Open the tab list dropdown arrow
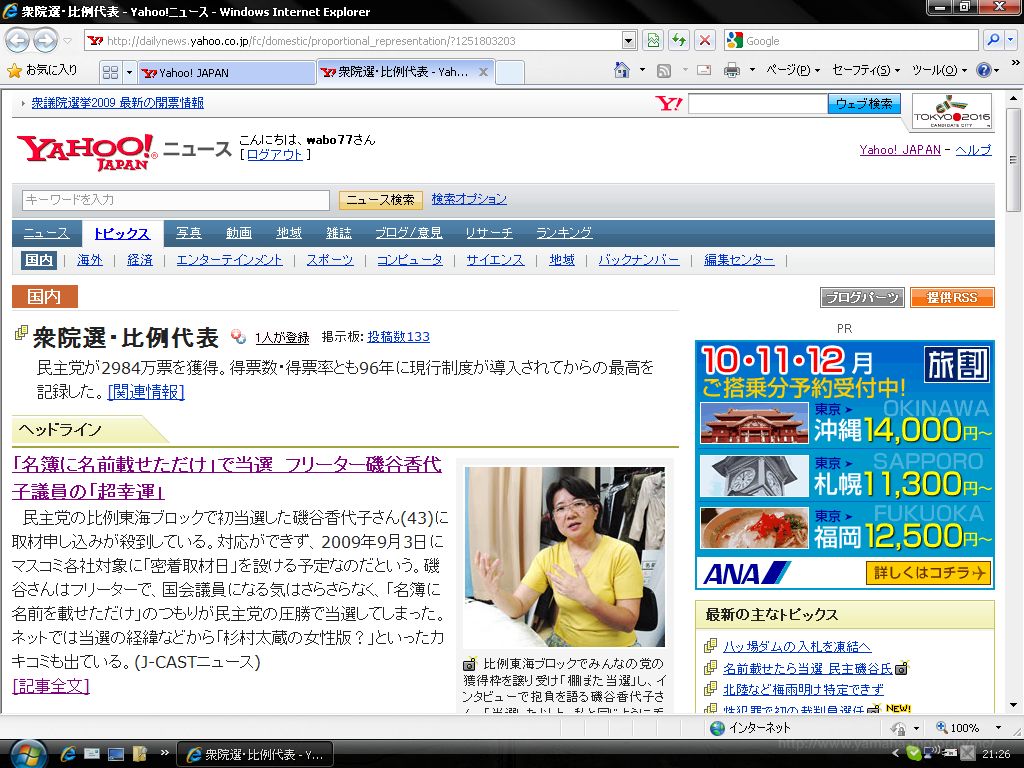 pos(129,72)
